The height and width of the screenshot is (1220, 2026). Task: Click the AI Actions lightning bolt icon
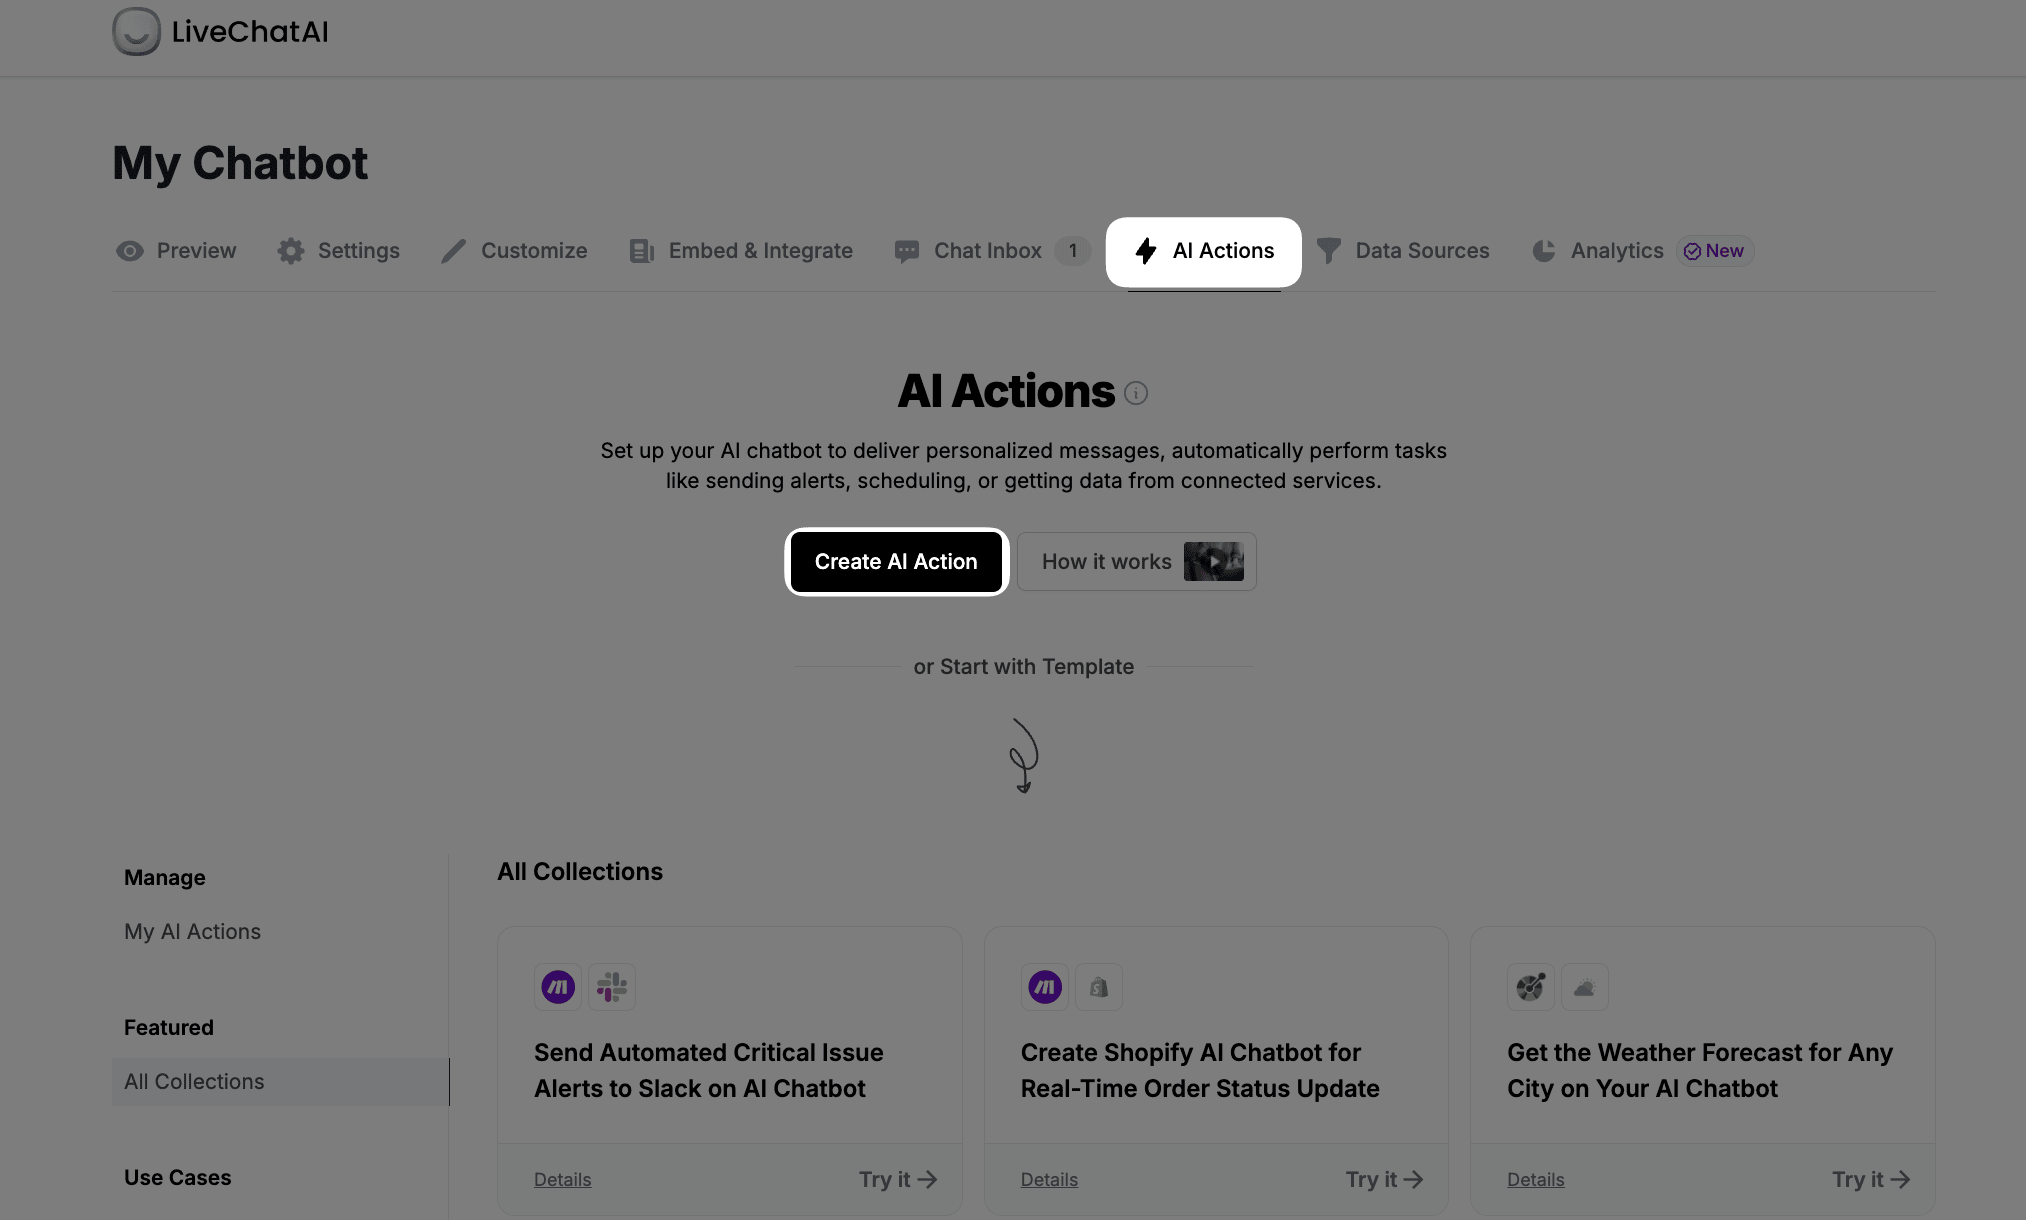pos(1146,250)
